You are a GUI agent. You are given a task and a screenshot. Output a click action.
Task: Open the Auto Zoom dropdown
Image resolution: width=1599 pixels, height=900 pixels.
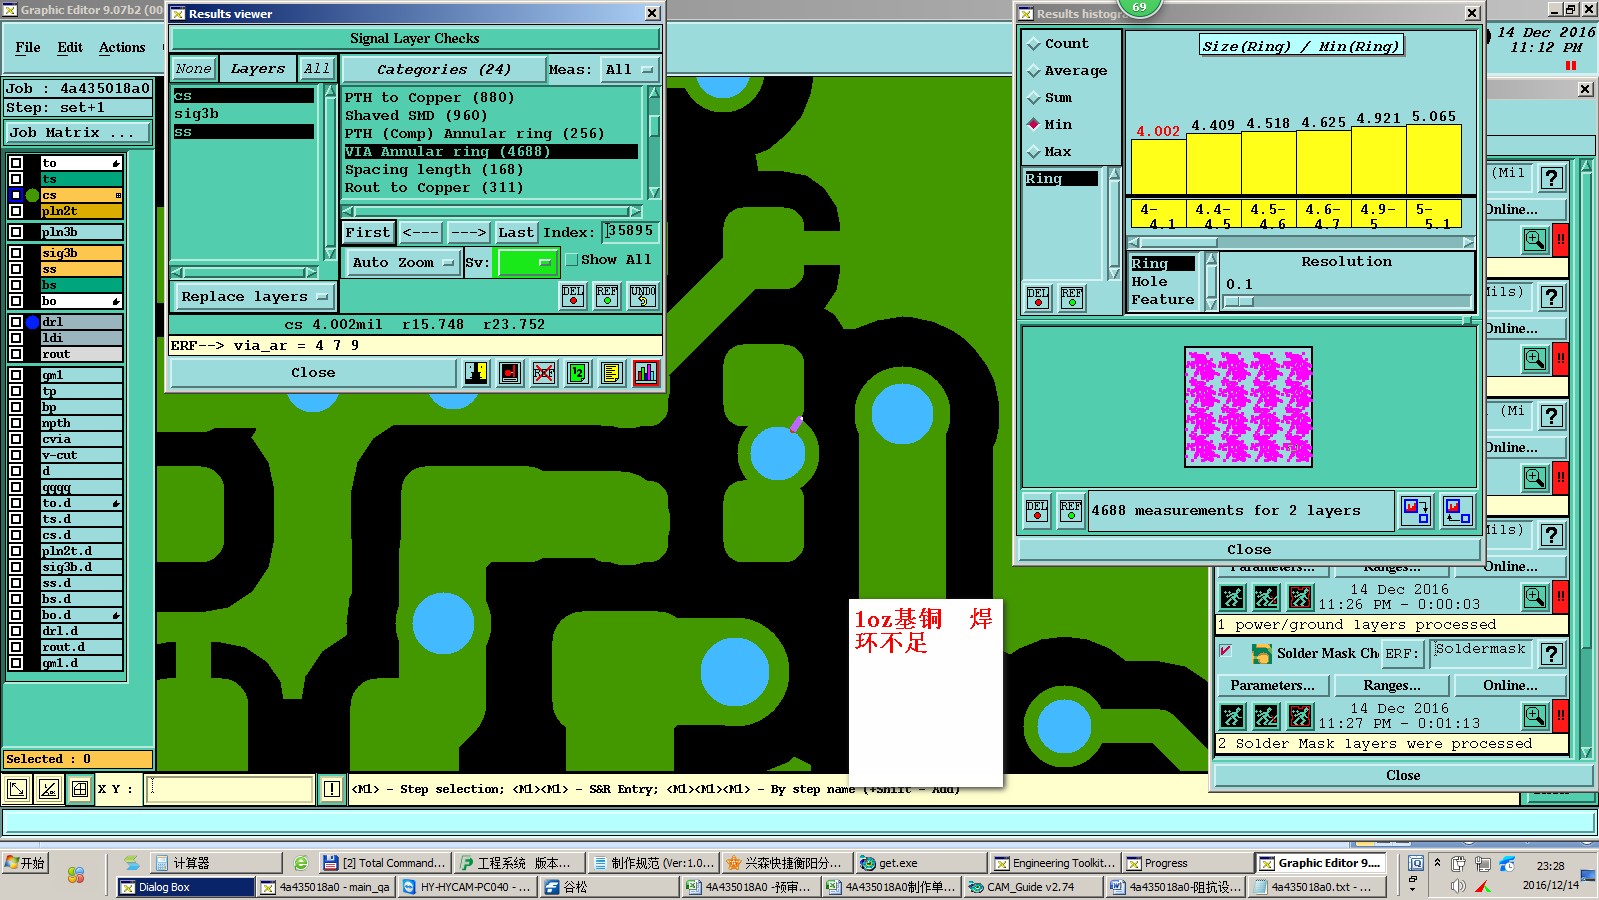[402, 262]
